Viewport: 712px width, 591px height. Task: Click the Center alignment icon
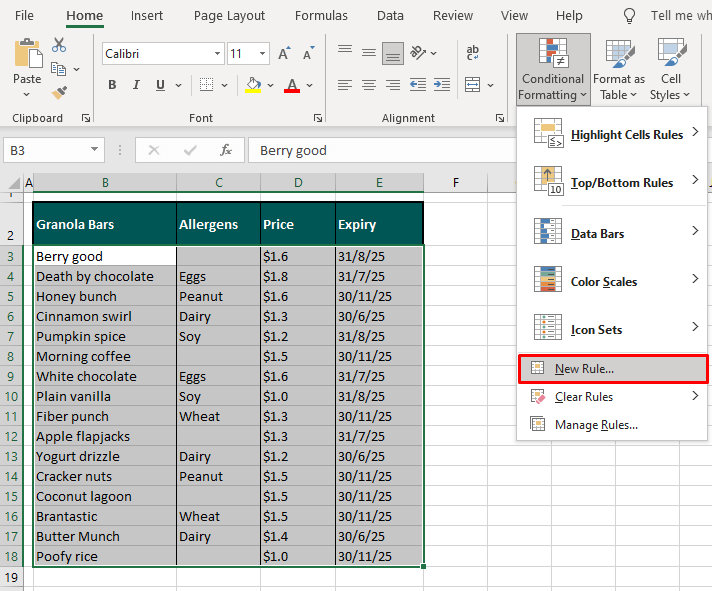(x=369, y=85)
